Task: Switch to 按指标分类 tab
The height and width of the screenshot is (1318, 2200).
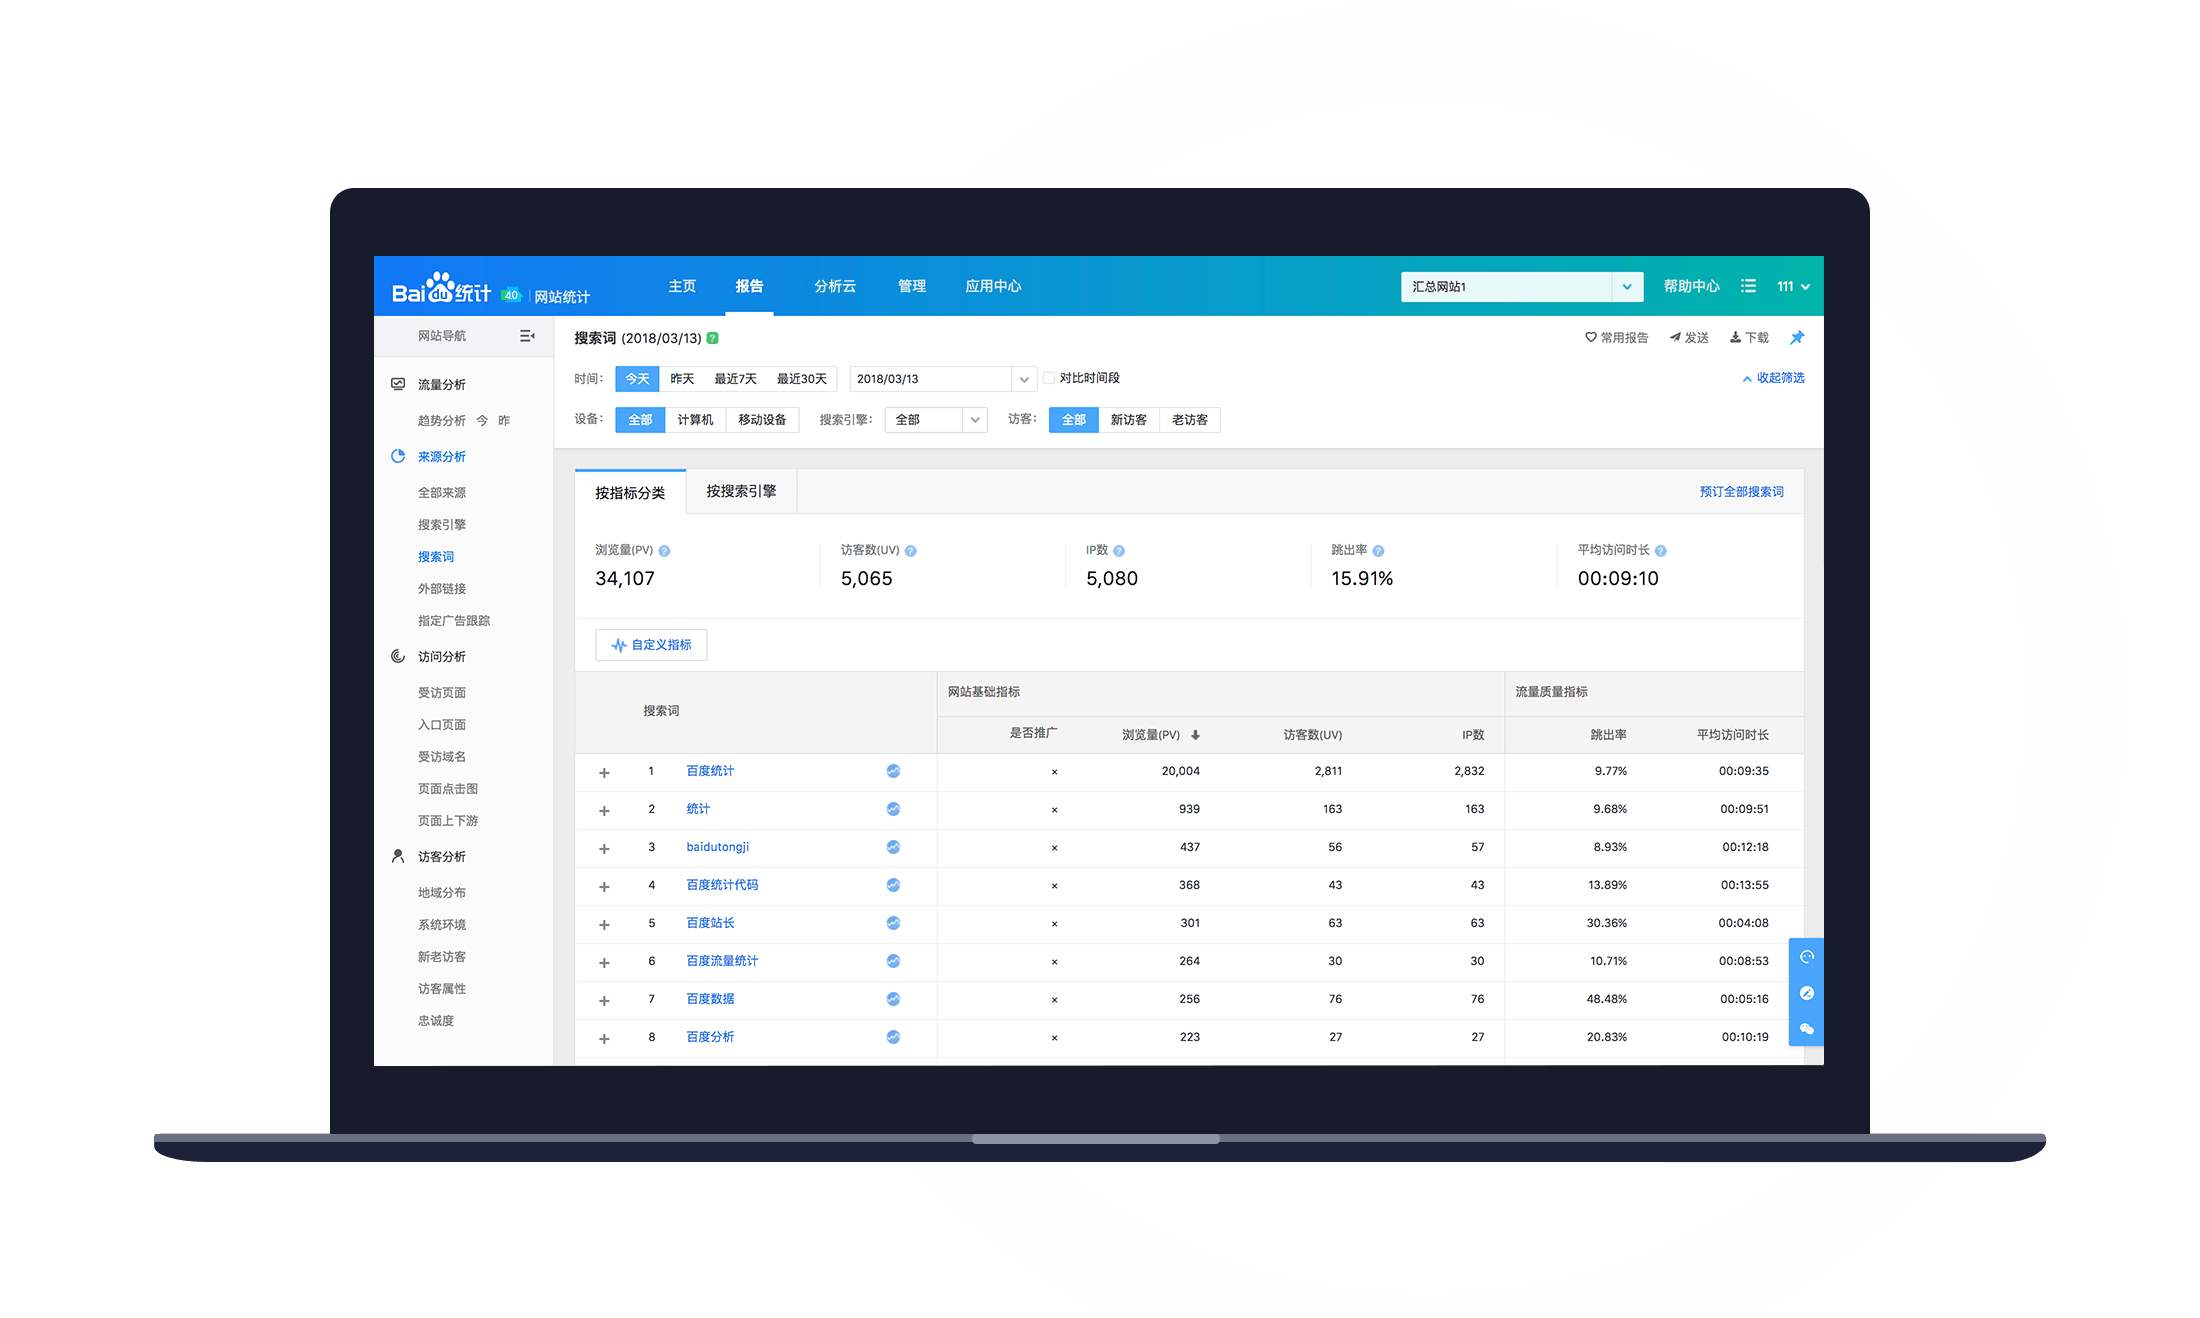Action: coord(630,492)
